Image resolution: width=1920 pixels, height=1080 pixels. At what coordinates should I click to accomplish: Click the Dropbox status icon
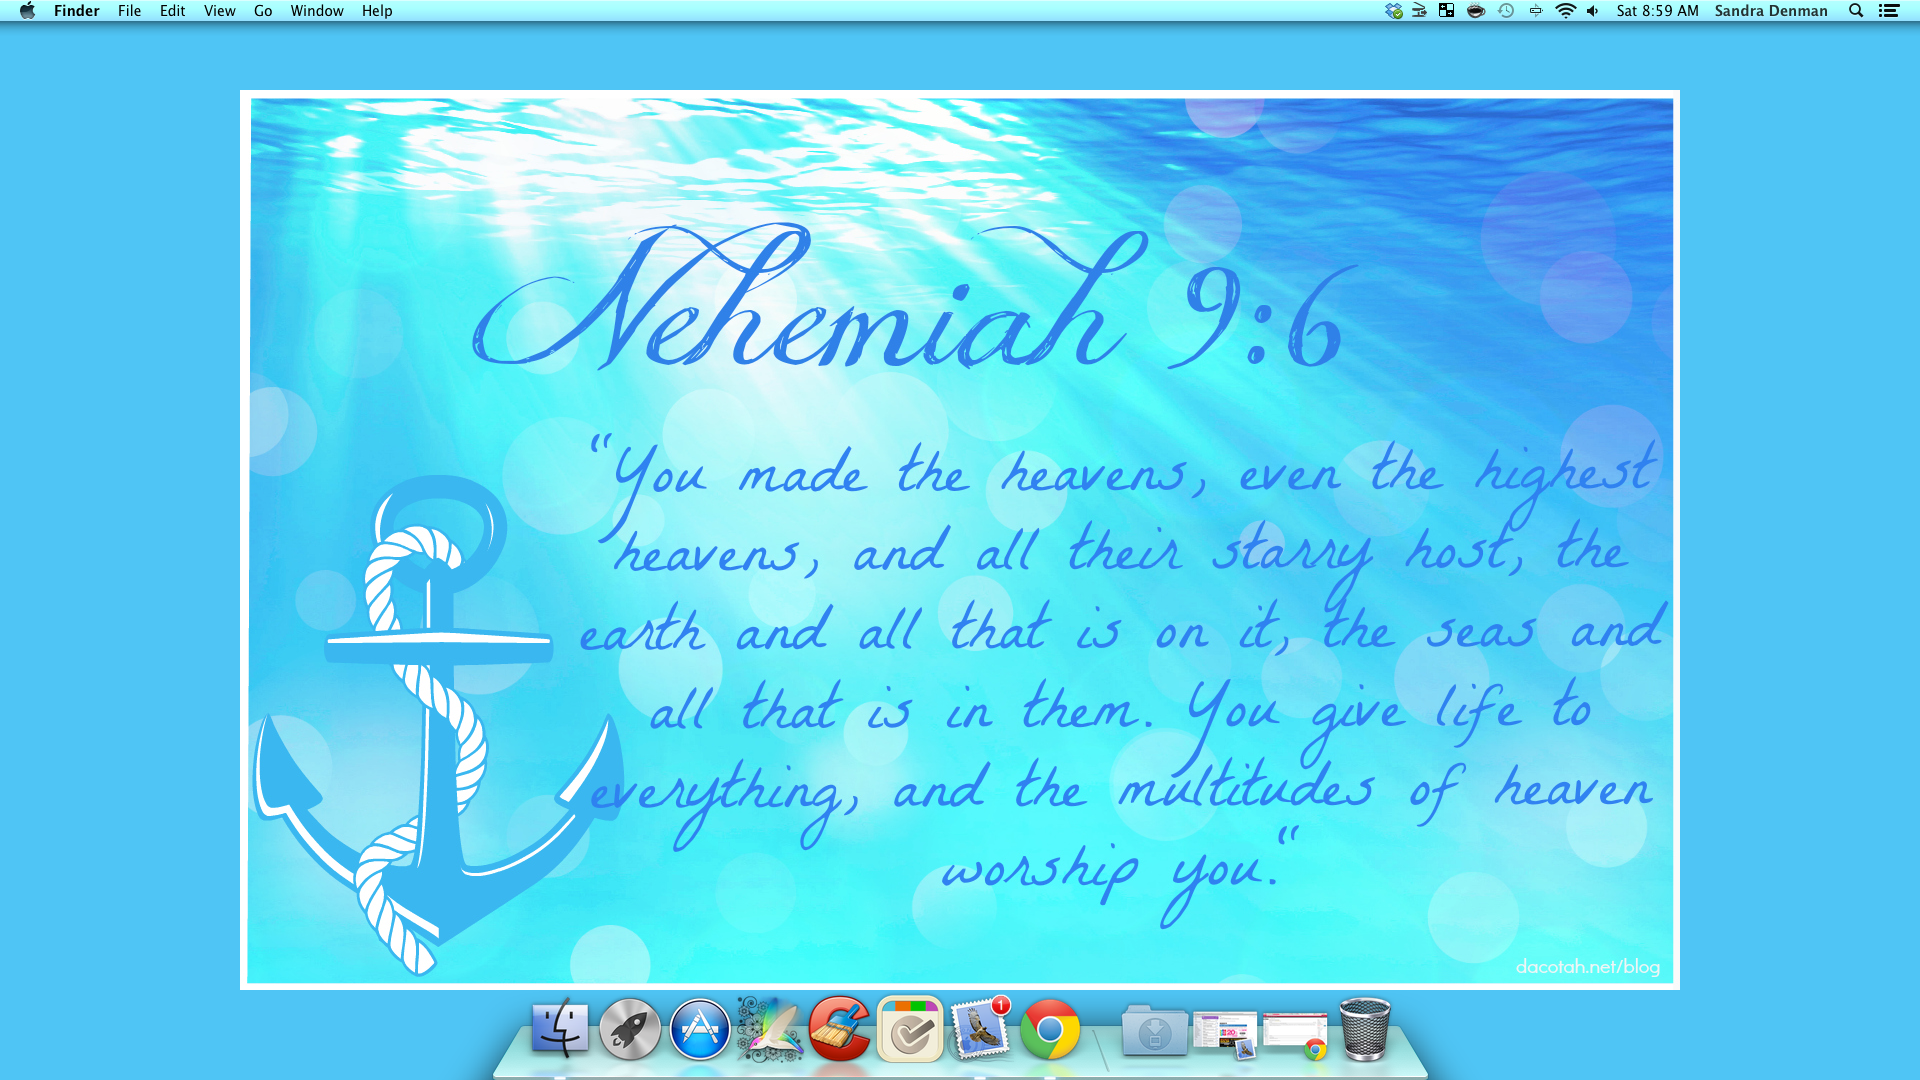tap(1394, 11)
